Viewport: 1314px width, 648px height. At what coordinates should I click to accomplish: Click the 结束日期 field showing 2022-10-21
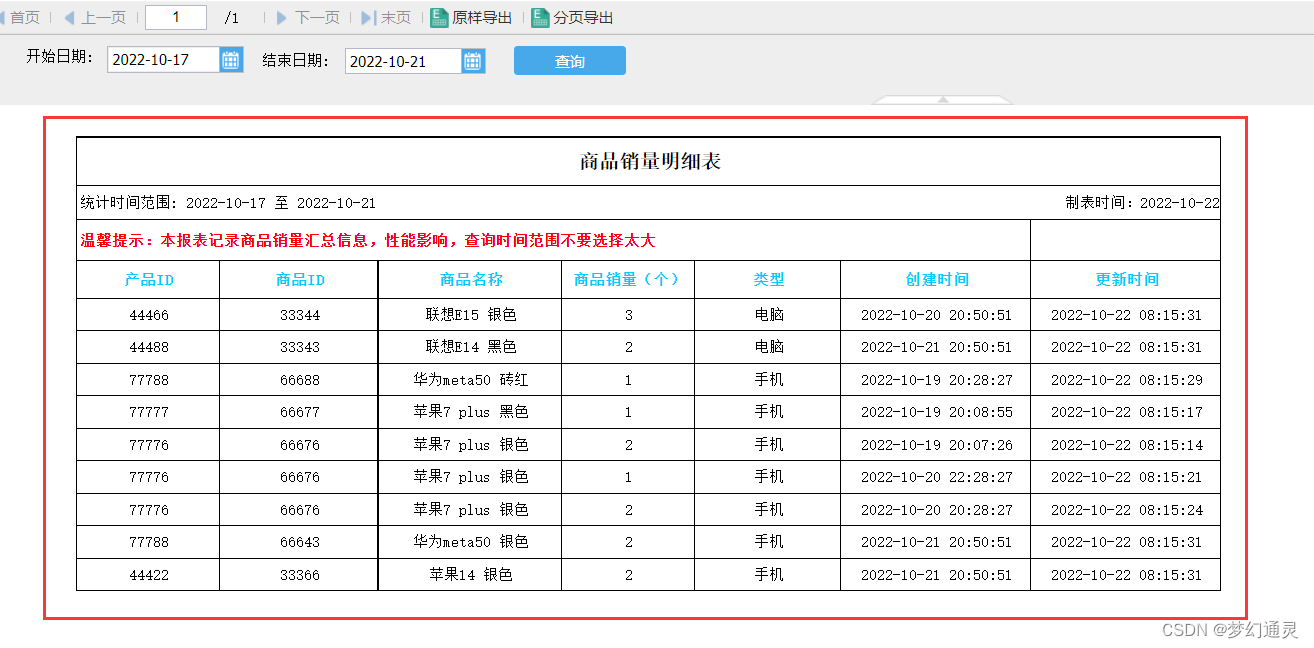403,61
